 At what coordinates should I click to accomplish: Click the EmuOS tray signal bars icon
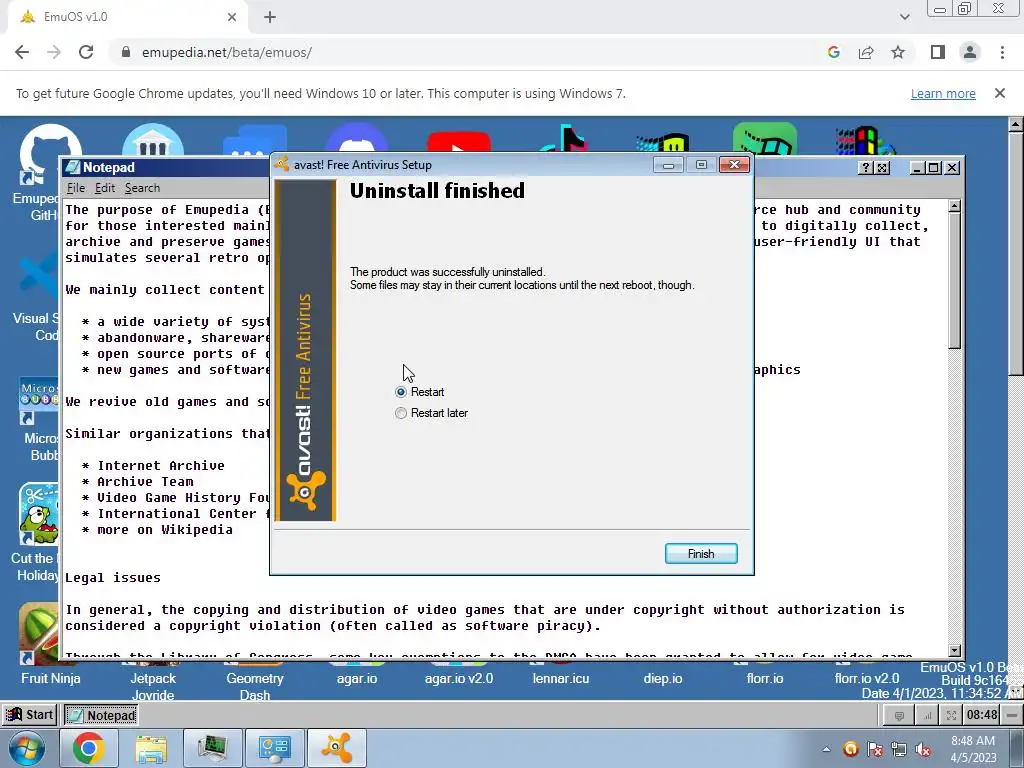926,716
